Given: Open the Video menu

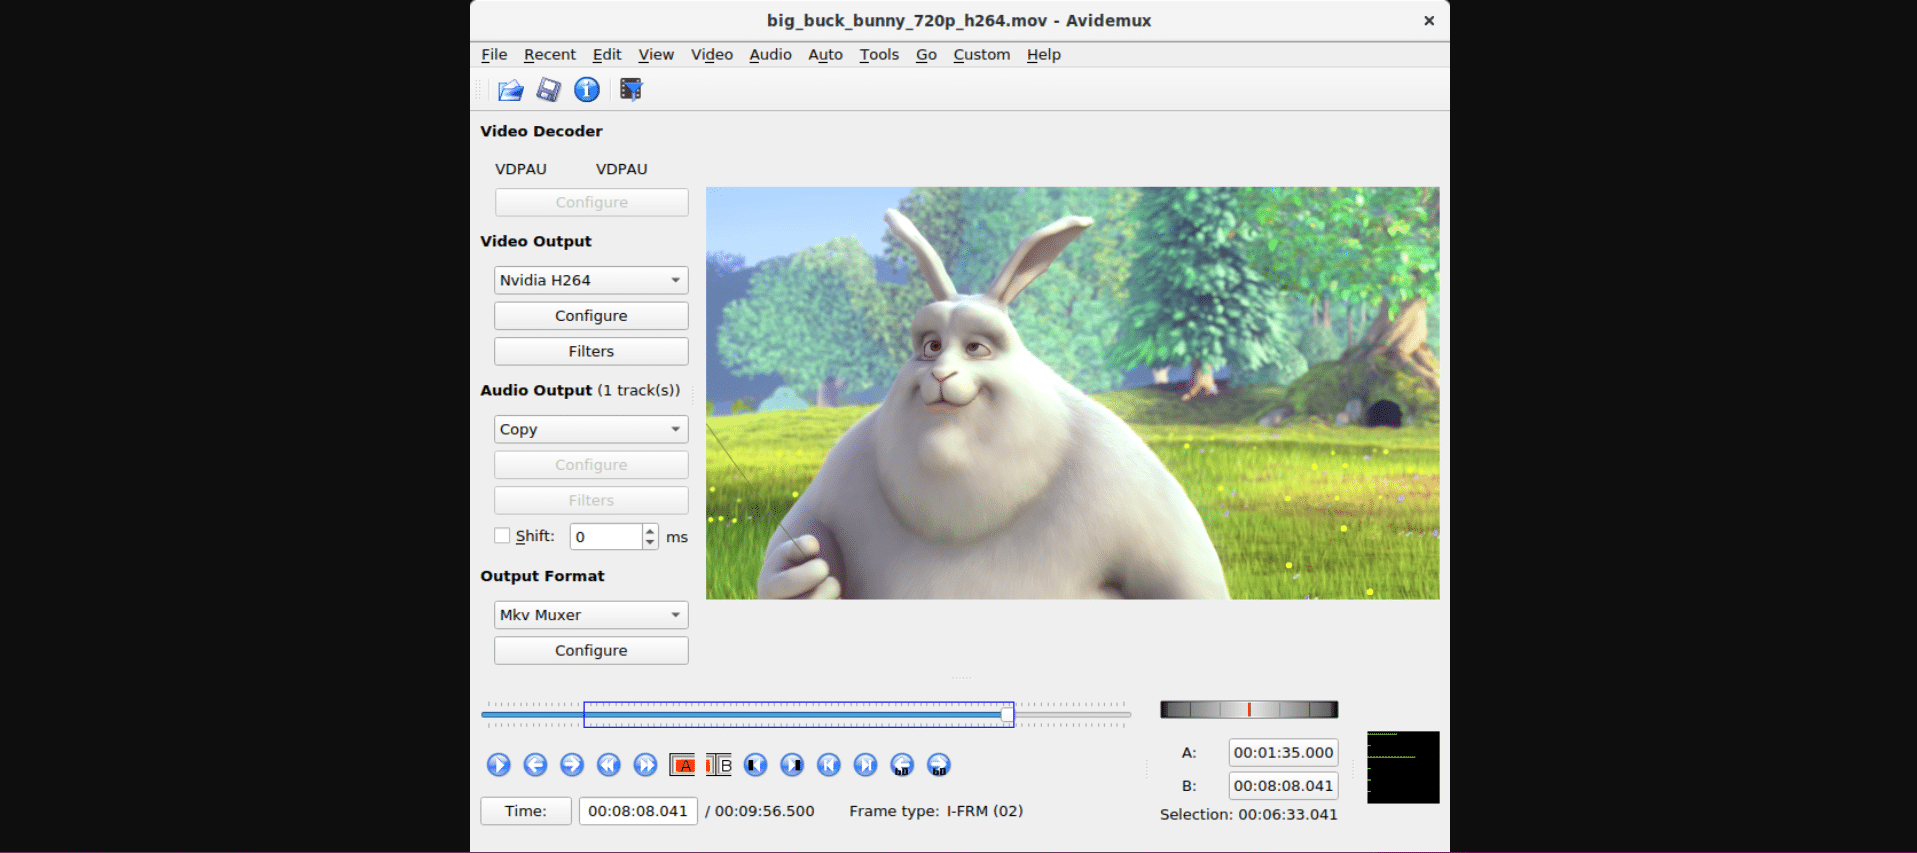Looking at the screenshot, I should point(711,55).
